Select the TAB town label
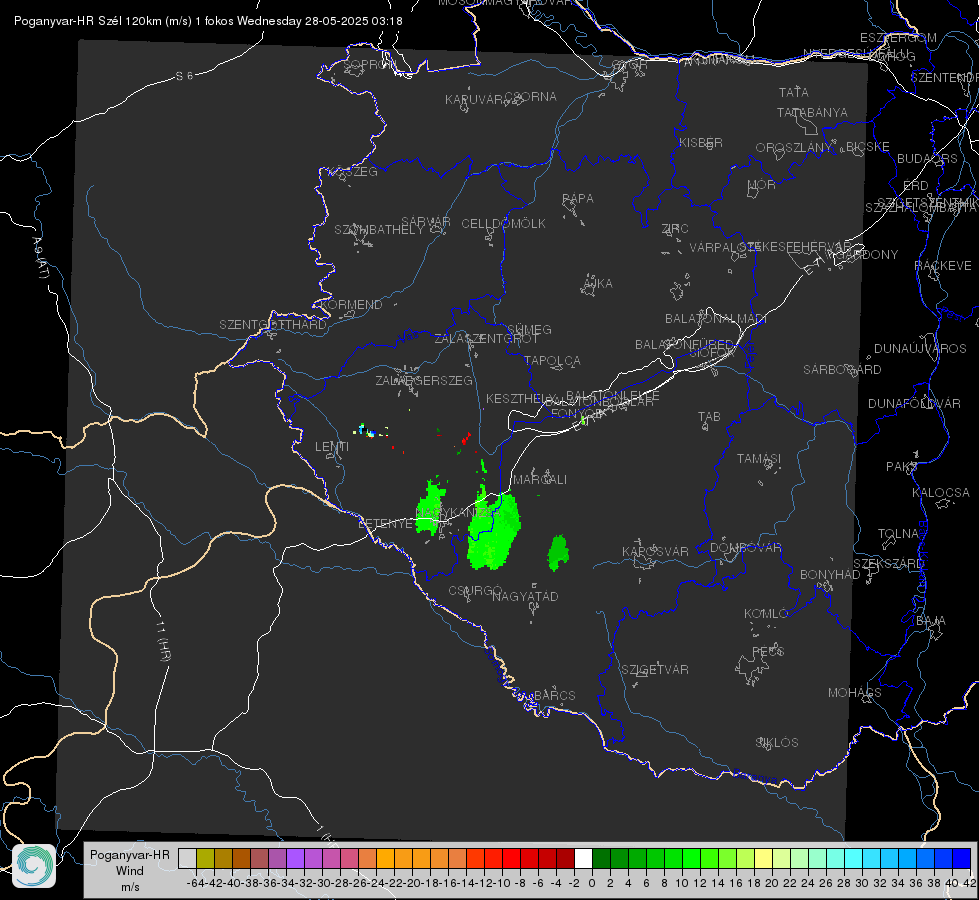The height and width of the screenshot is (900, 979). tap(709, 417)
